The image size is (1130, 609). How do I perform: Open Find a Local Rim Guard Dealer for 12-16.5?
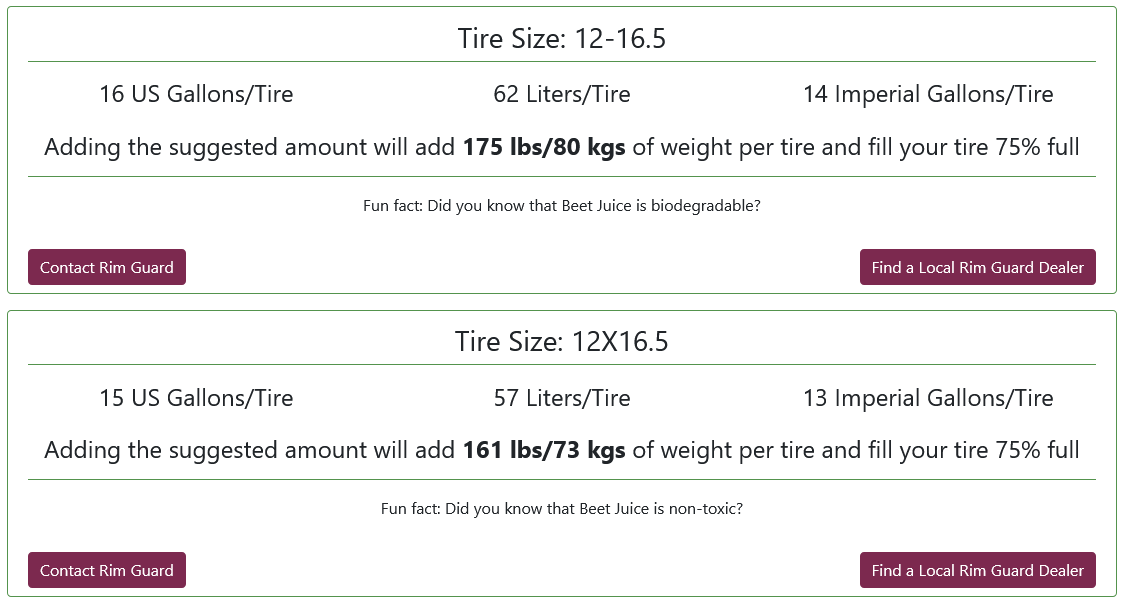coord(977,267)
